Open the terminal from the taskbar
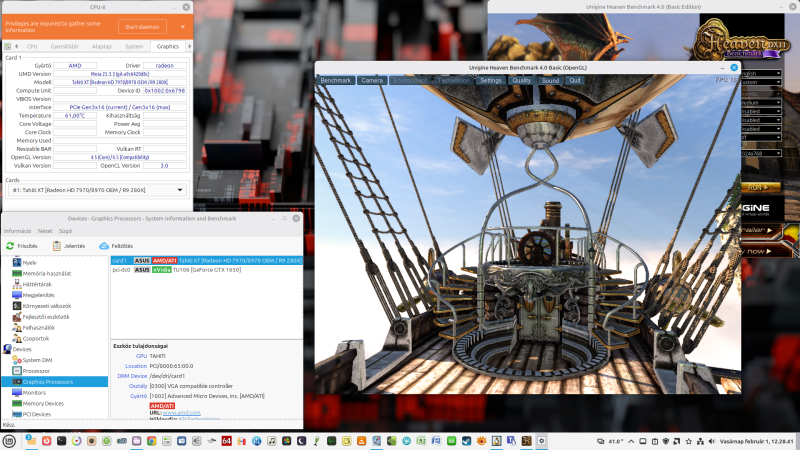 click(x=62, y=441)
